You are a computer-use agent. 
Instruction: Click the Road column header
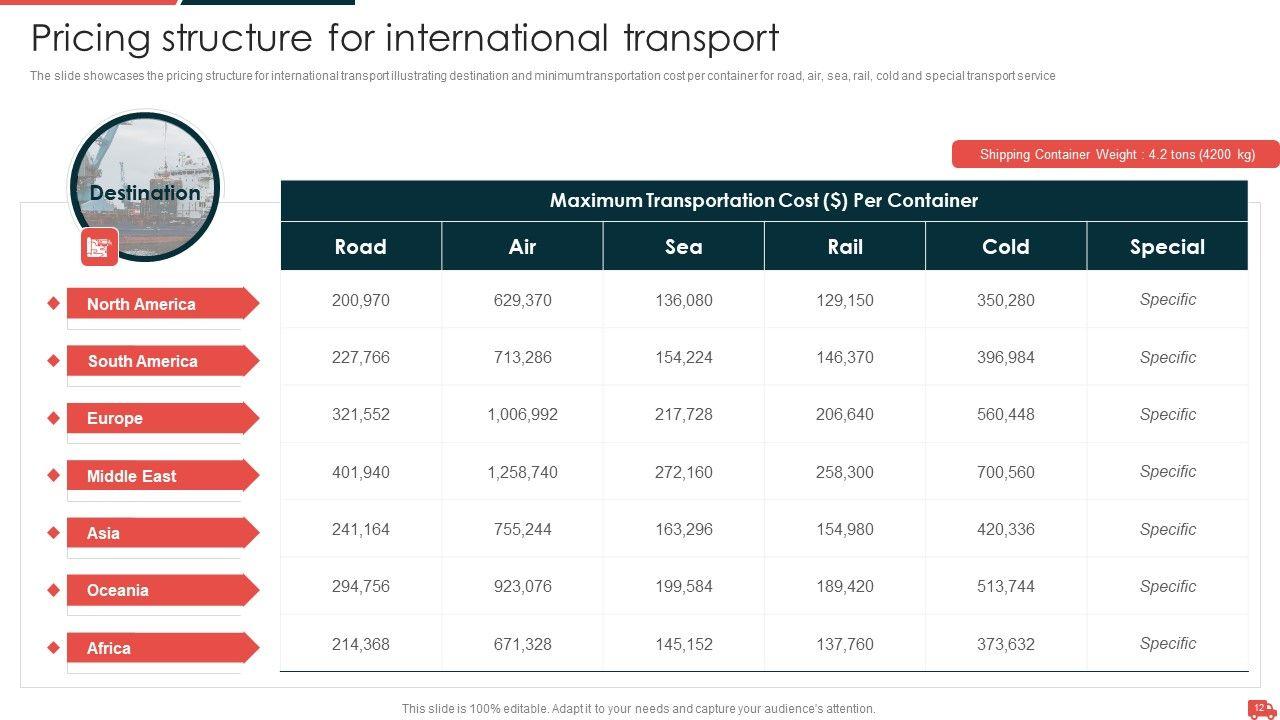click(360, 247)
